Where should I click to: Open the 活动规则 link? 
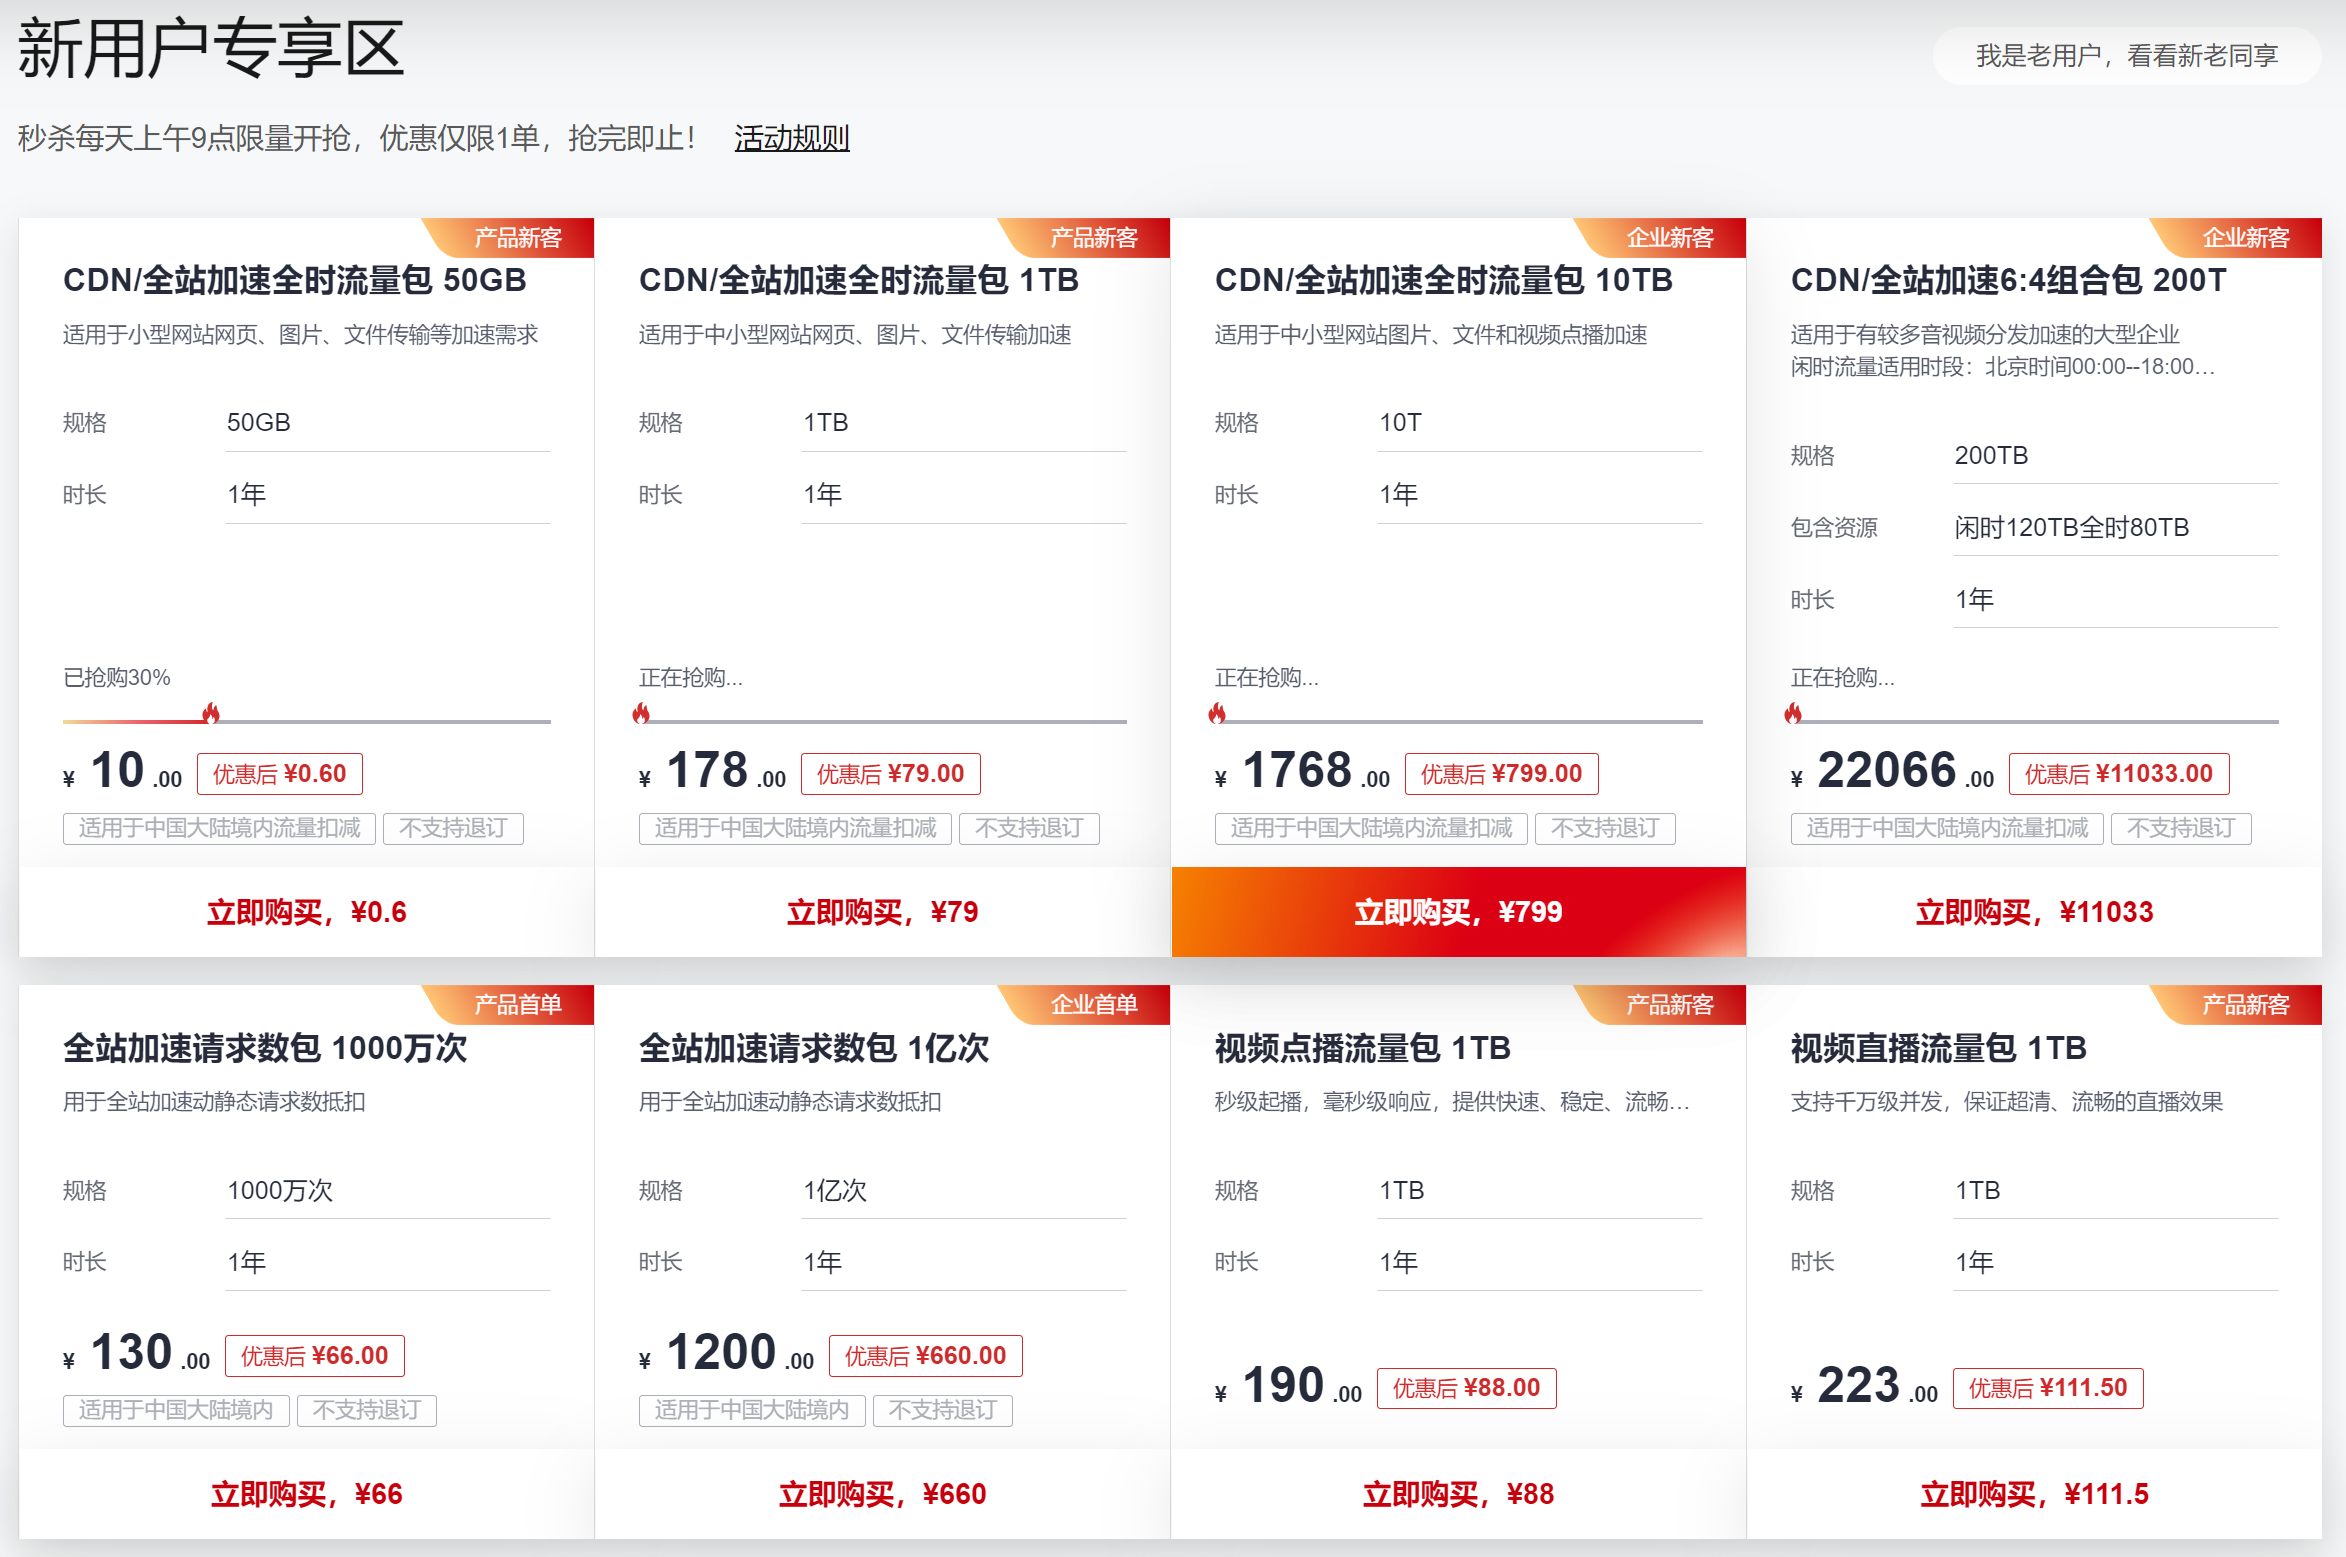(x=791, y=138)
